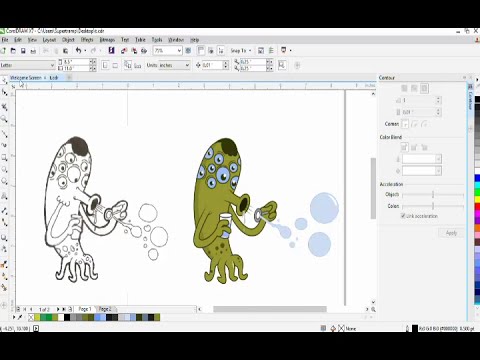Image resolution: width=480 pixels, height=360 pixels.
Task: Open the zoom level dropdown
Action: (179, 51)
